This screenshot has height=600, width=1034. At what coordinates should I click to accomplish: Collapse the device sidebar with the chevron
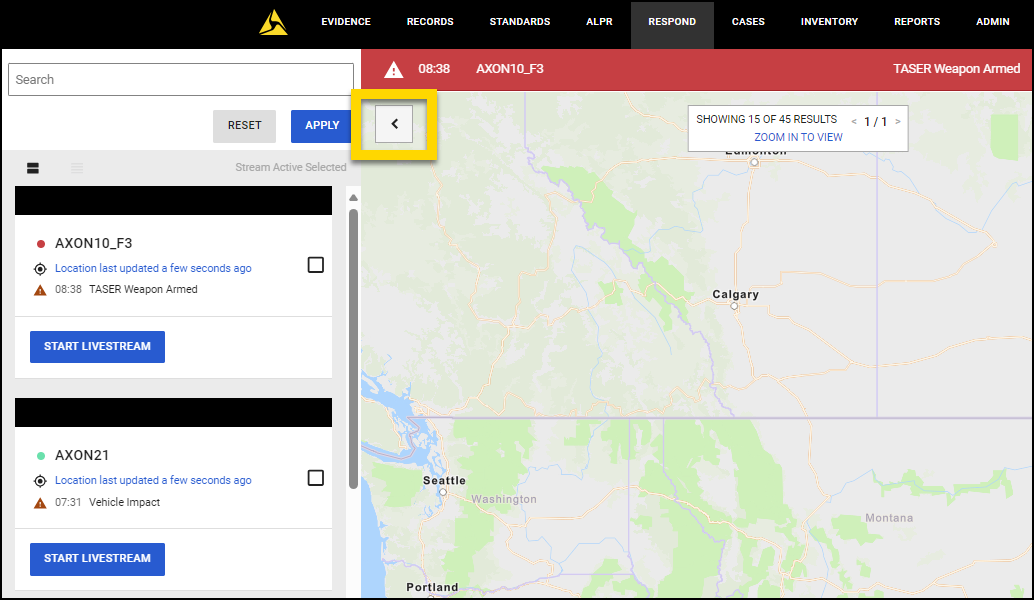394,124
